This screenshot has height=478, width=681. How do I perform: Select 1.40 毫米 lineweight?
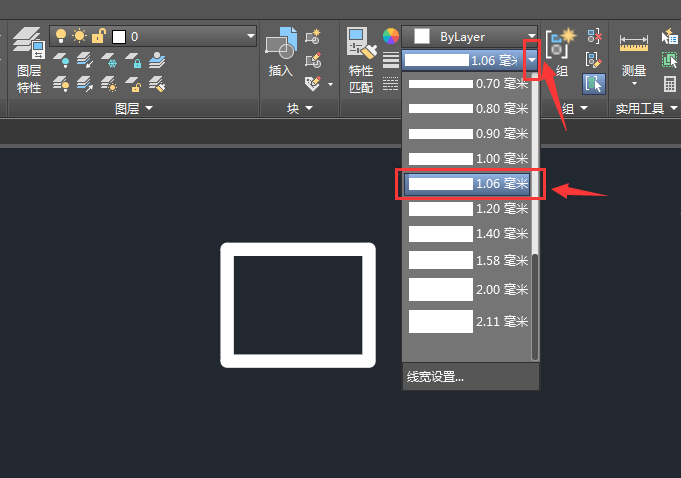(x=468, y=234)
